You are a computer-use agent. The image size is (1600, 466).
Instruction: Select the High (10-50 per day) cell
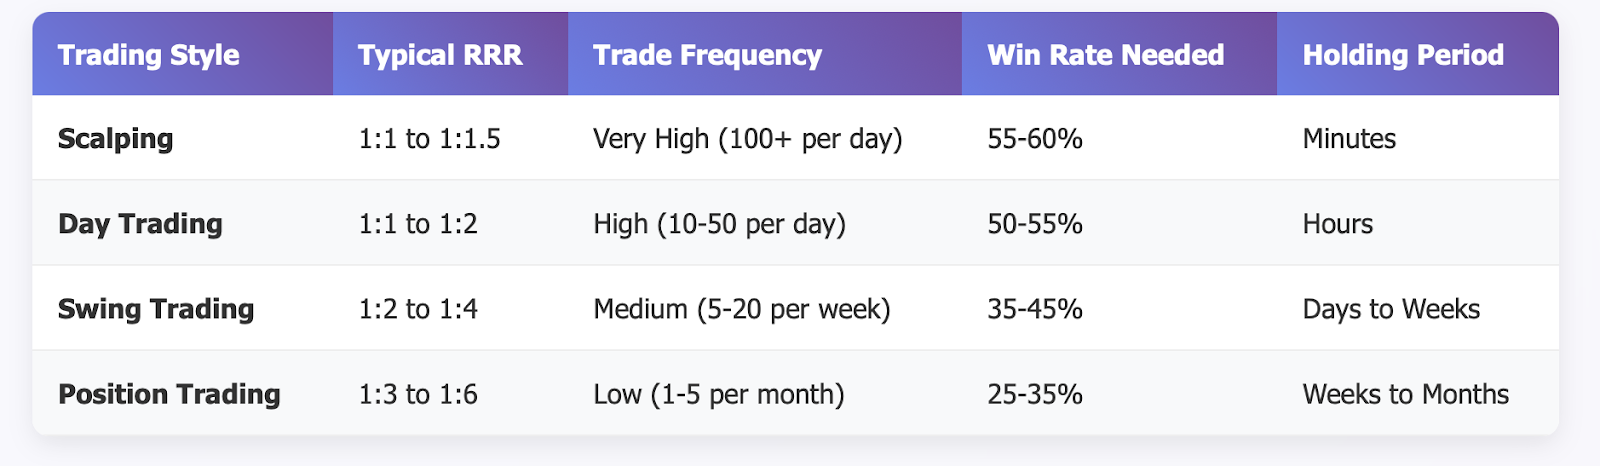click(719, 223)
